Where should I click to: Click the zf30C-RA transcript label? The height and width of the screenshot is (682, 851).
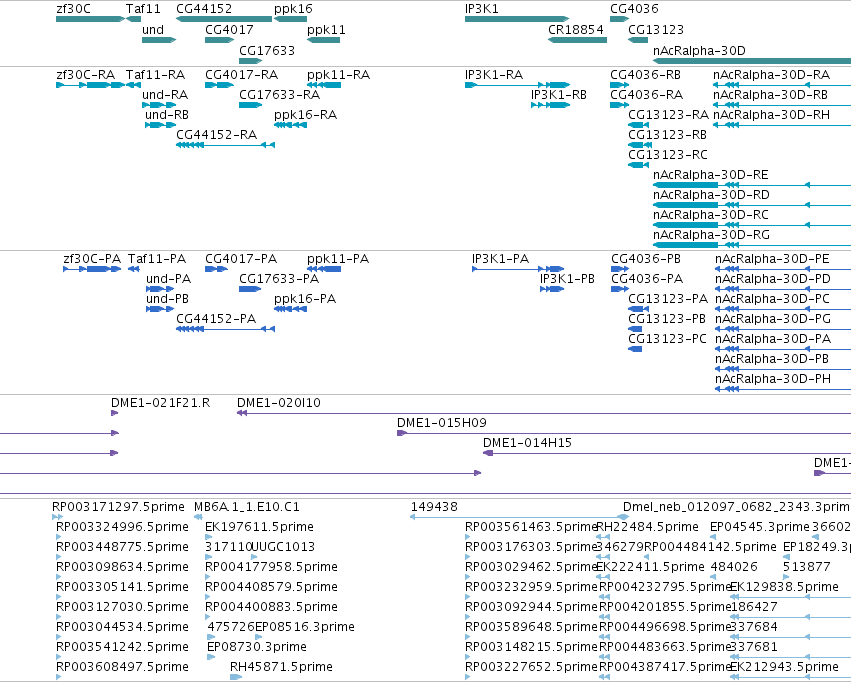86,75
